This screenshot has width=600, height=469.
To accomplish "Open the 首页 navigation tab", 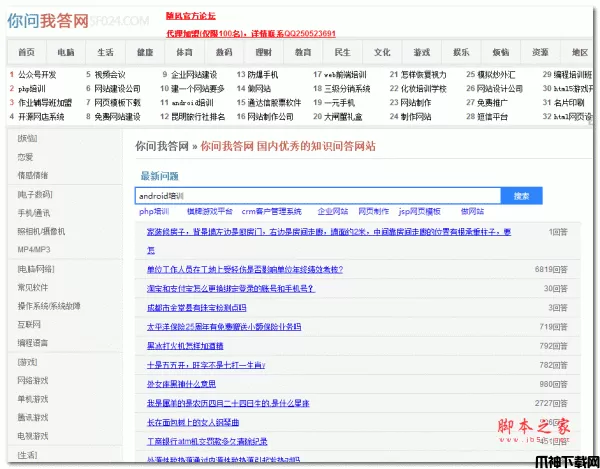I will [27, 51].
